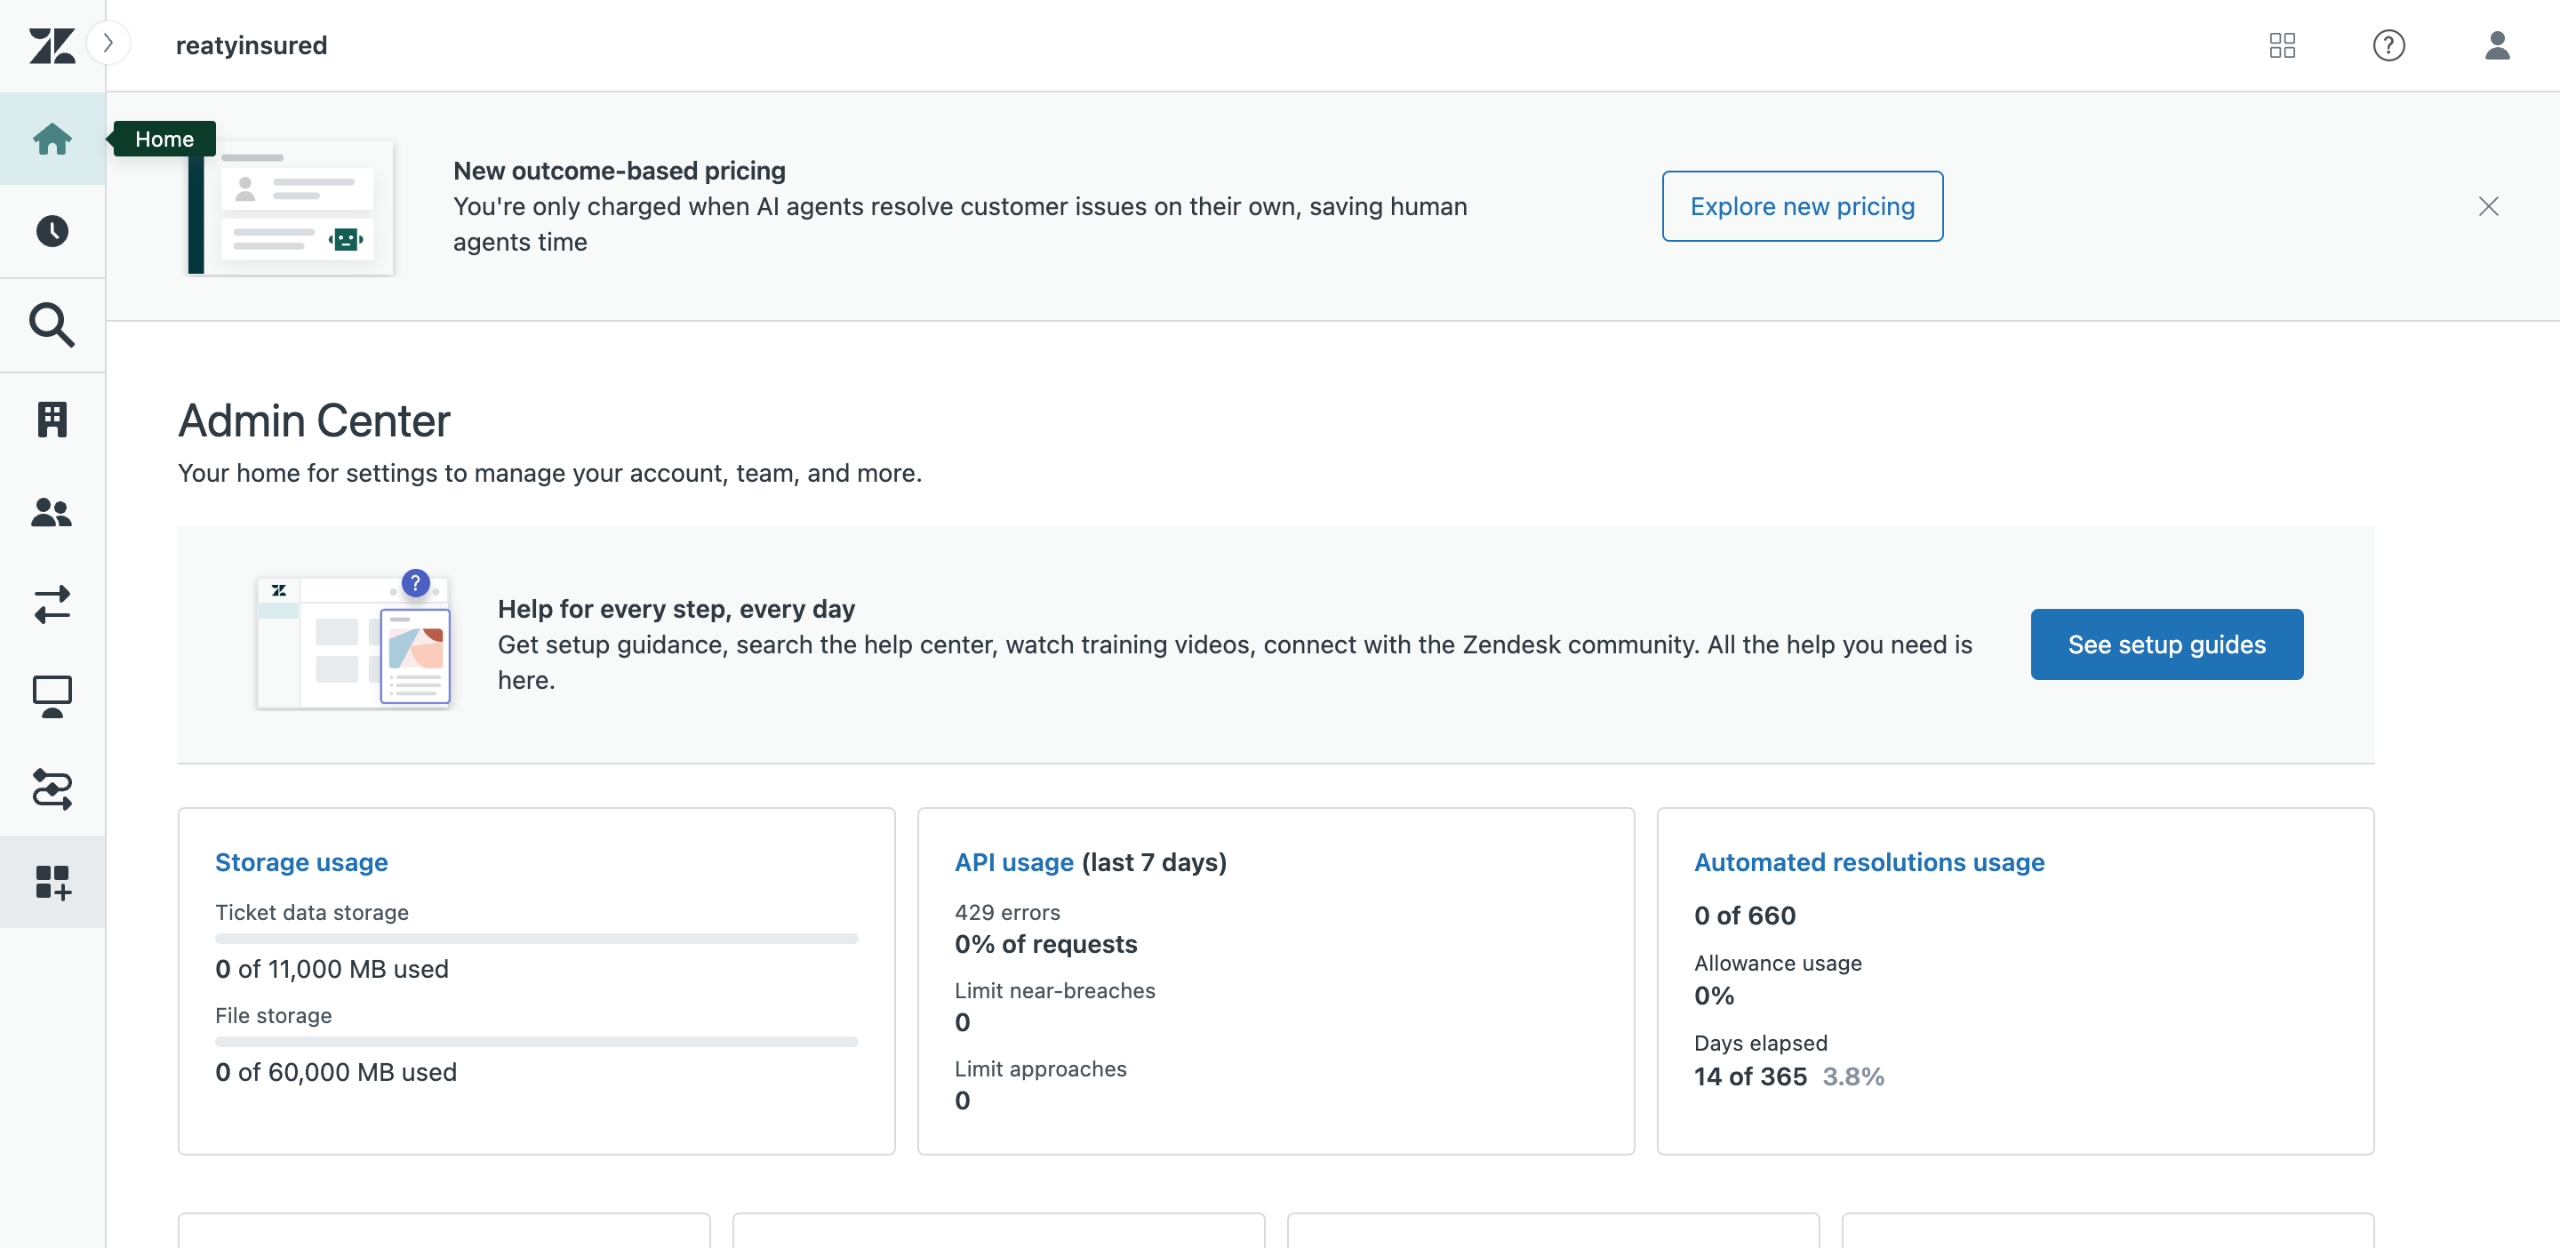Viewport: 2560px width, 1248px height.
Task: Open the user profile menu
Action: tap(2497, 45)
